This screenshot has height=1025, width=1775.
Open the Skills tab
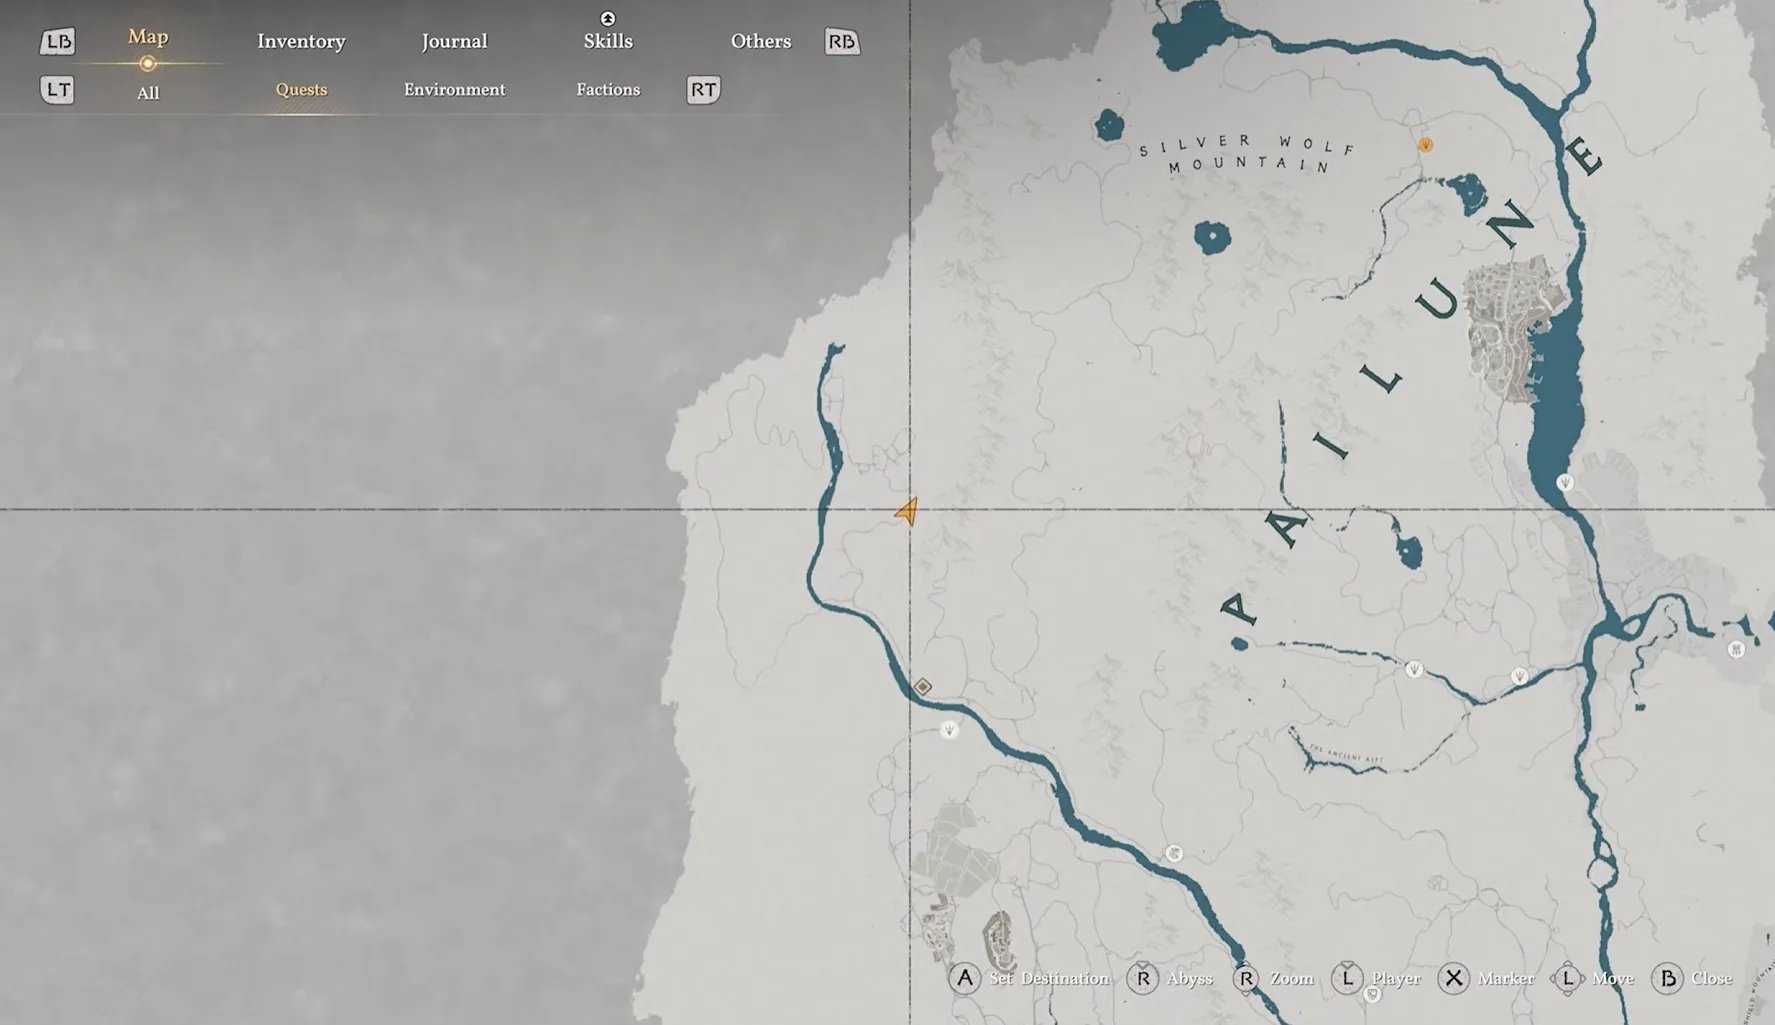point(607,41)
